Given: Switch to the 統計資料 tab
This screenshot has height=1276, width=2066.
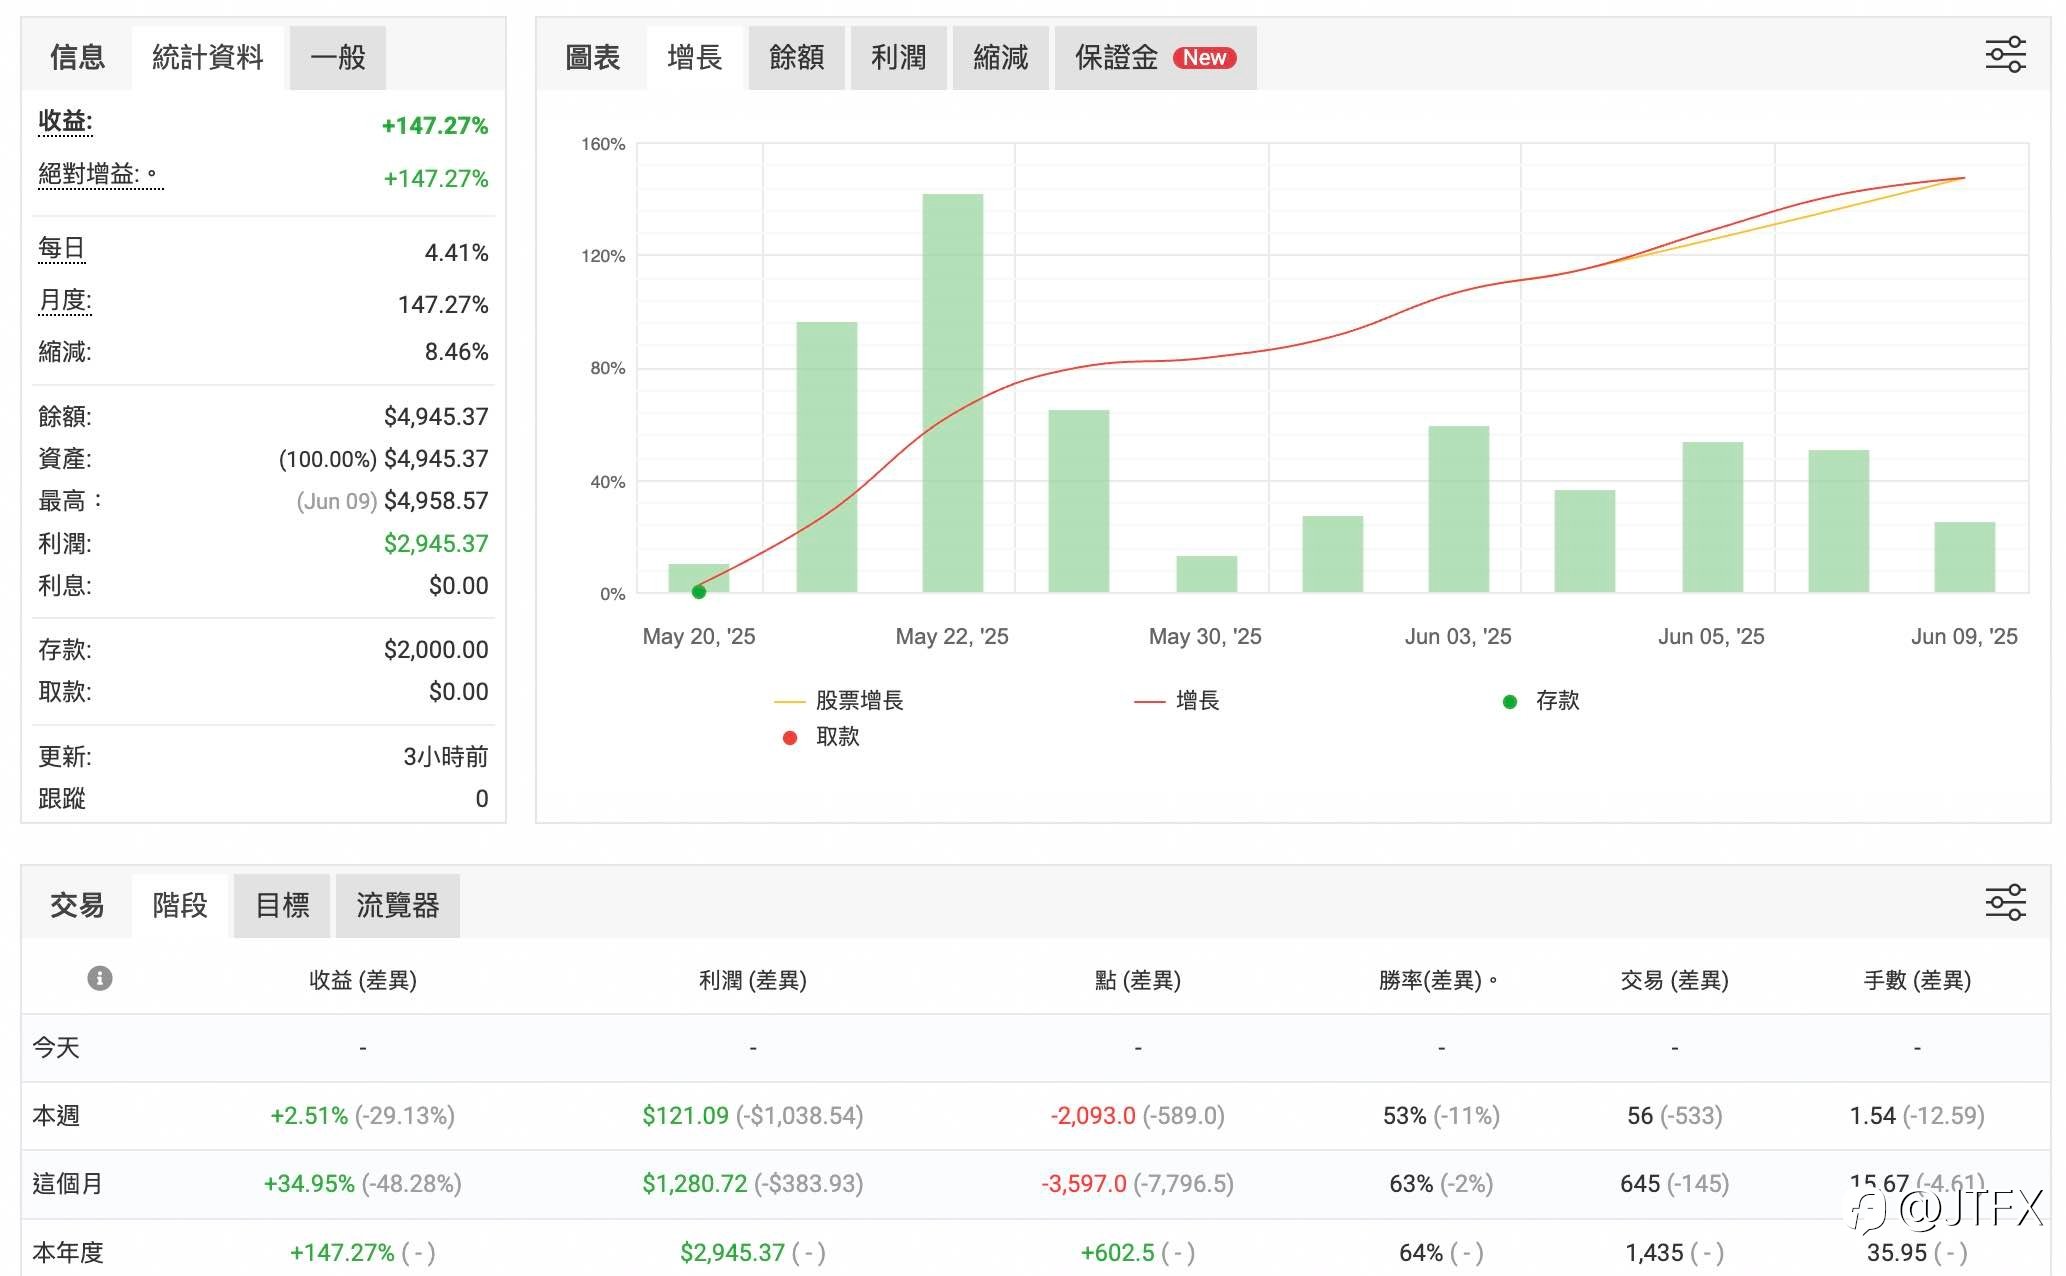Looking at the screenshot, I should click(208, 58).
